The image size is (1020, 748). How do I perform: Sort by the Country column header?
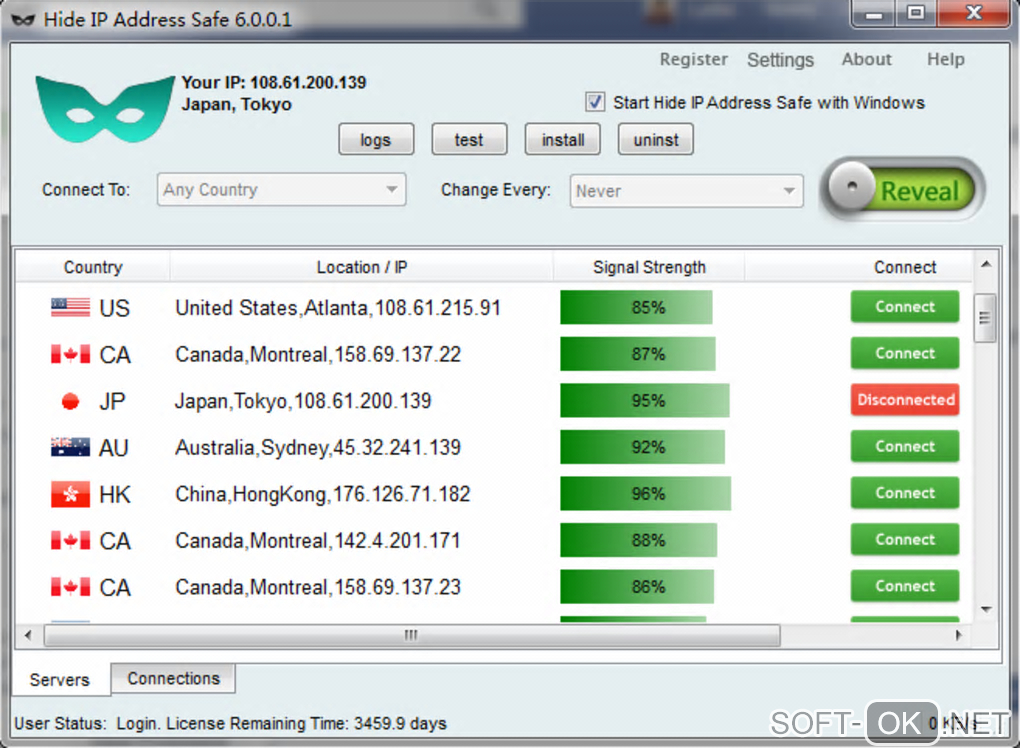coord(92,267)
